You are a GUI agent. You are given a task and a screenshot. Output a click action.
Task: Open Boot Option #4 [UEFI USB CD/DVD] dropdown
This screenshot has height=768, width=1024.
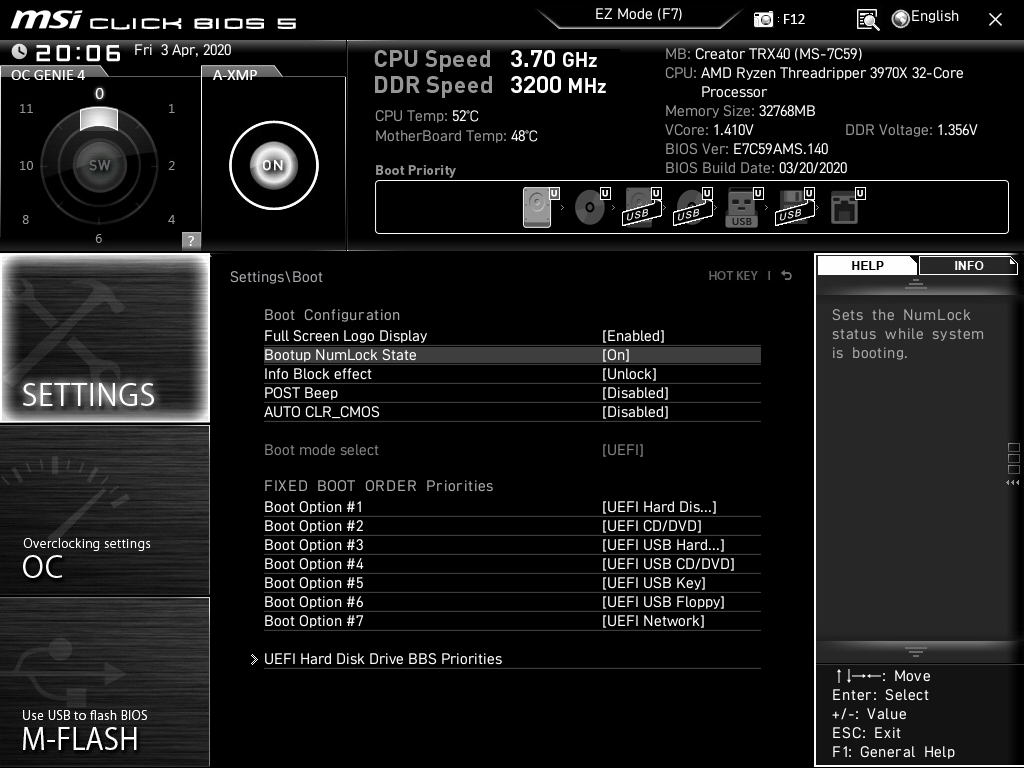pyautogui.click(x=668, y=564)
